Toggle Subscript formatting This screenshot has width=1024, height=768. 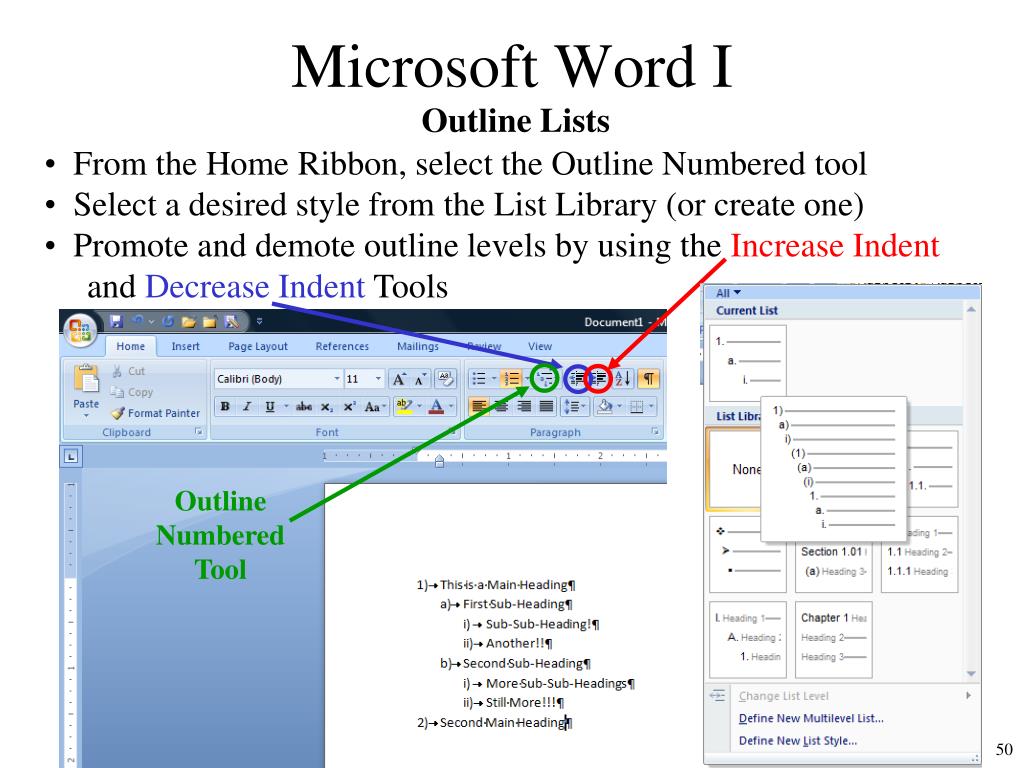(326, 407)
